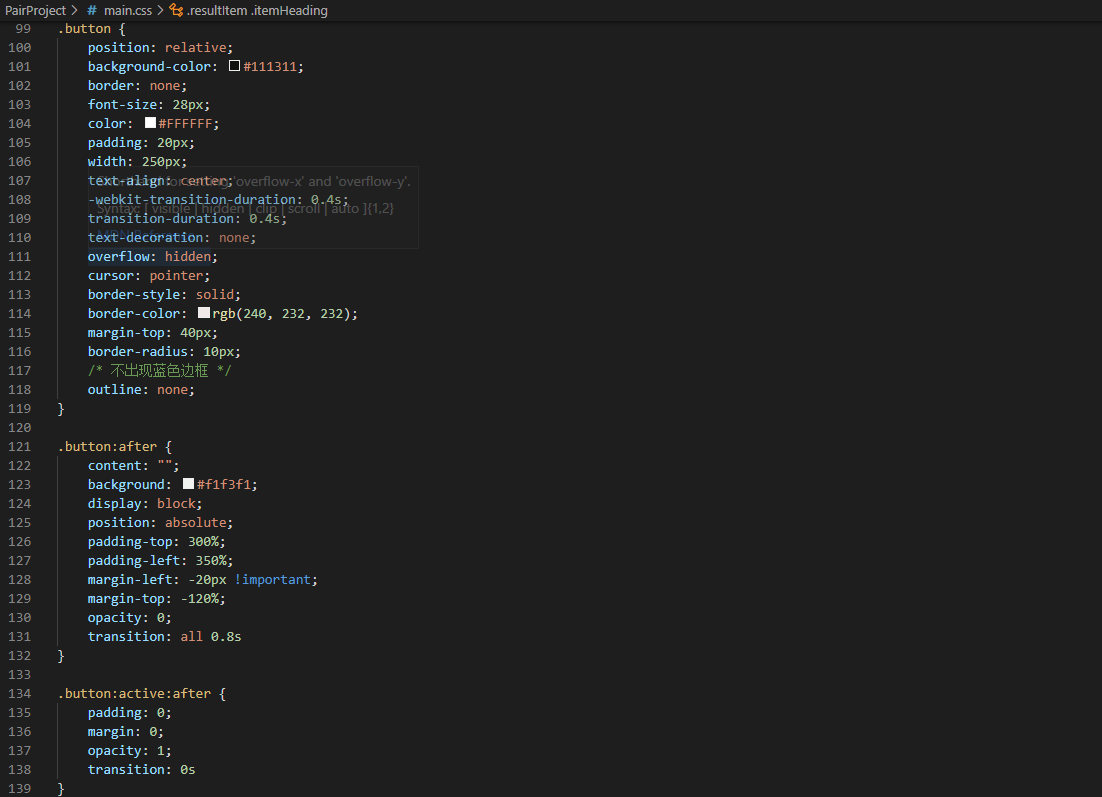Click 'overflow: hidden' declaration
Viewport: 1102px width, 797px height.
click(x=153, y=257)
